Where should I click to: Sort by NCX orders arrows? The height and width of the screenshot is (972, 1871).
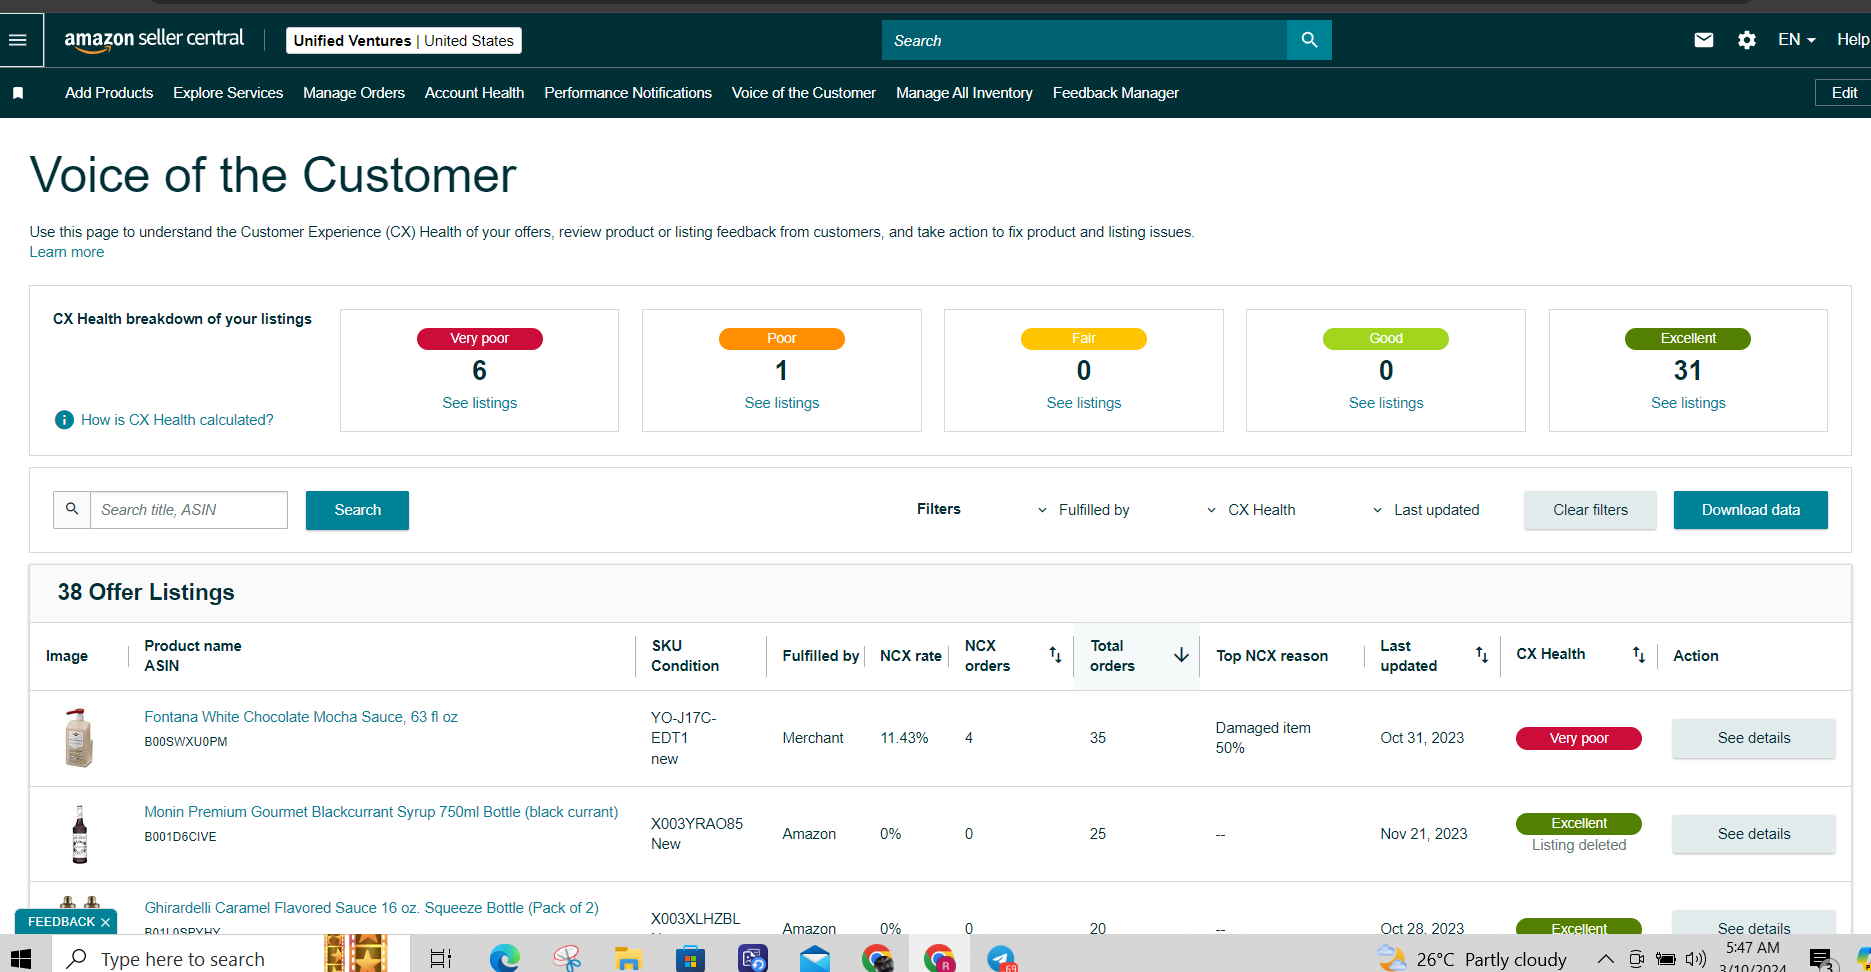tap(1055, 655)
